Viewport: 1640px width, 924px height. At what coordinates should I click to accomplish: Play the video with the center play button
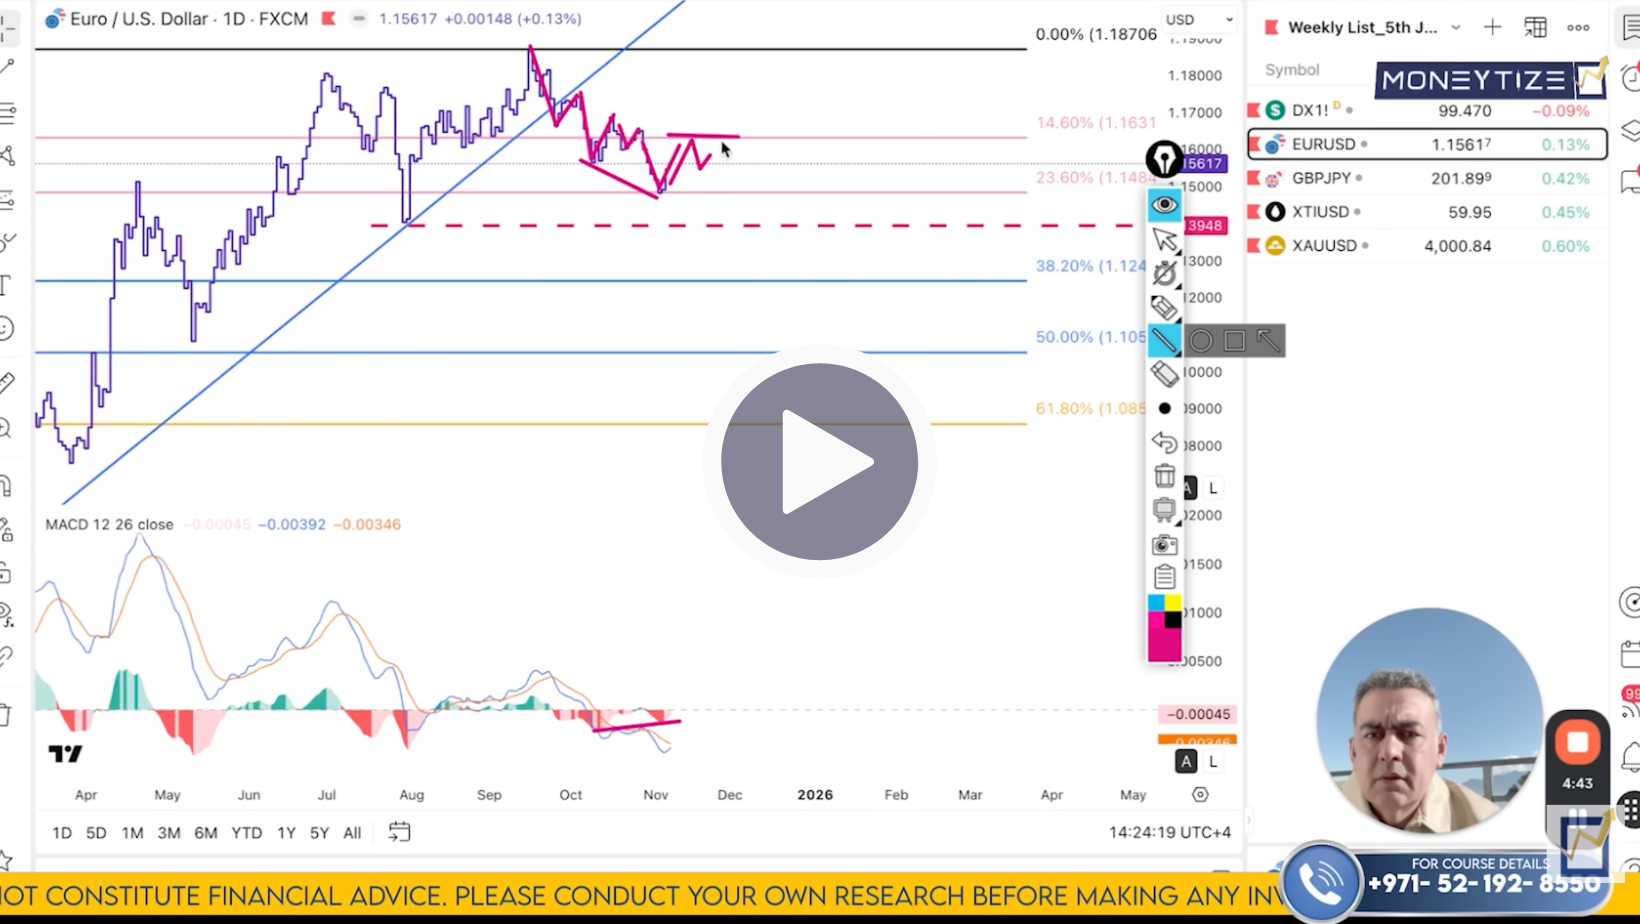(x=817, y=462)
